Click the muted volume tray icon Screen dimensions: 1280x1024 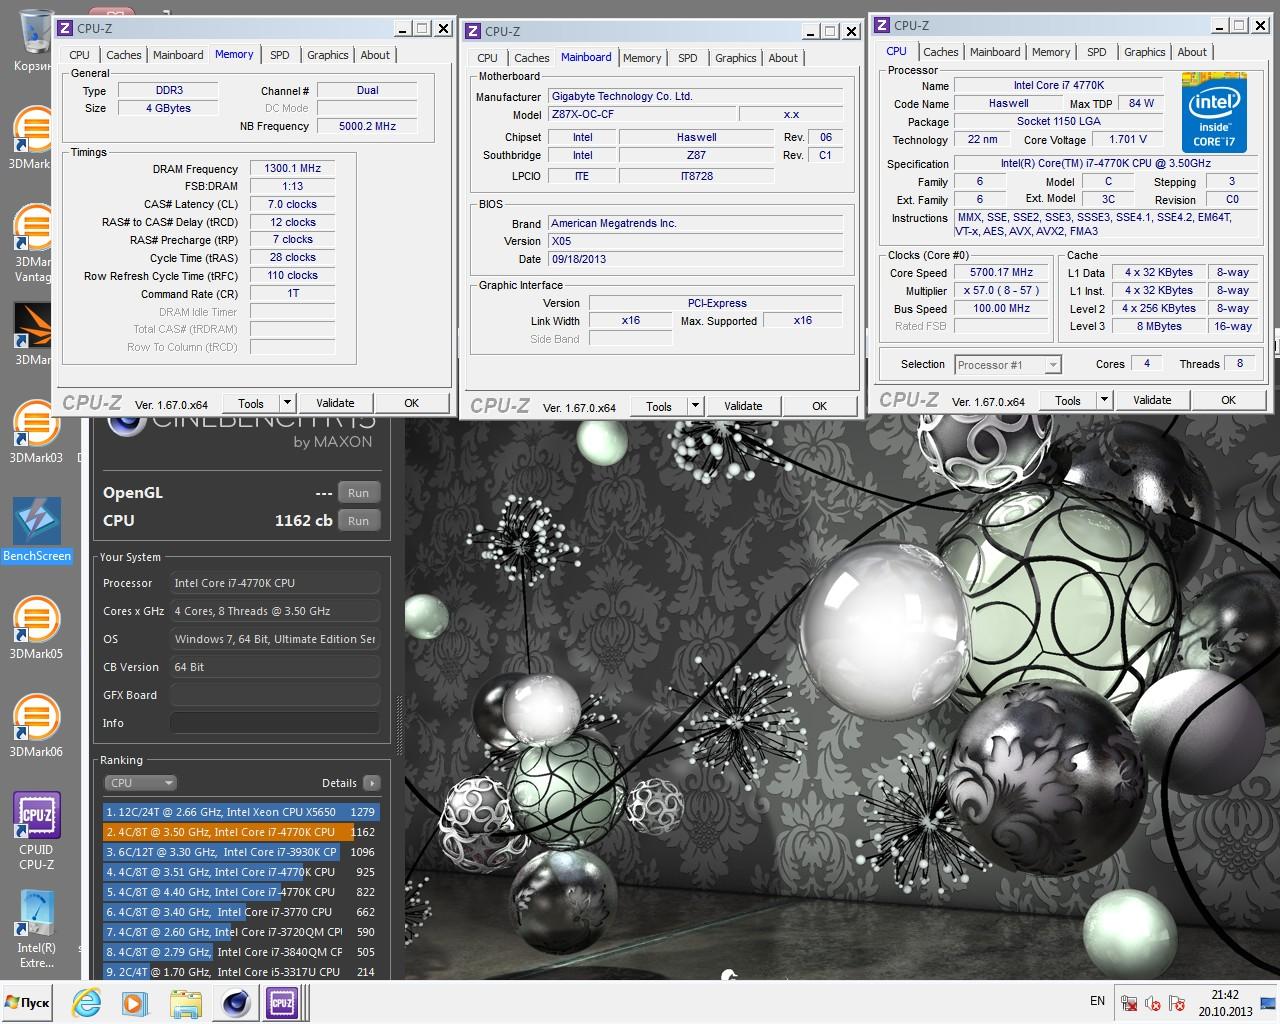tap(1152, 1003)
